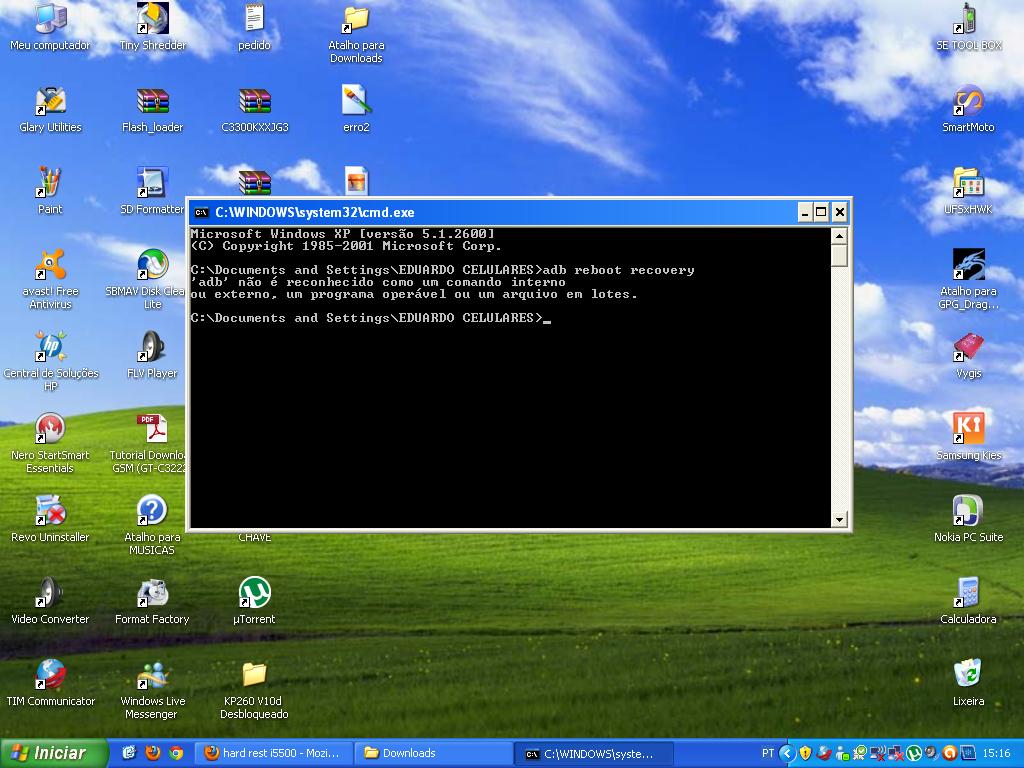Select the Lixeira recycle bin icon
Screen dimensions: 1024x768
coord(968,682)
